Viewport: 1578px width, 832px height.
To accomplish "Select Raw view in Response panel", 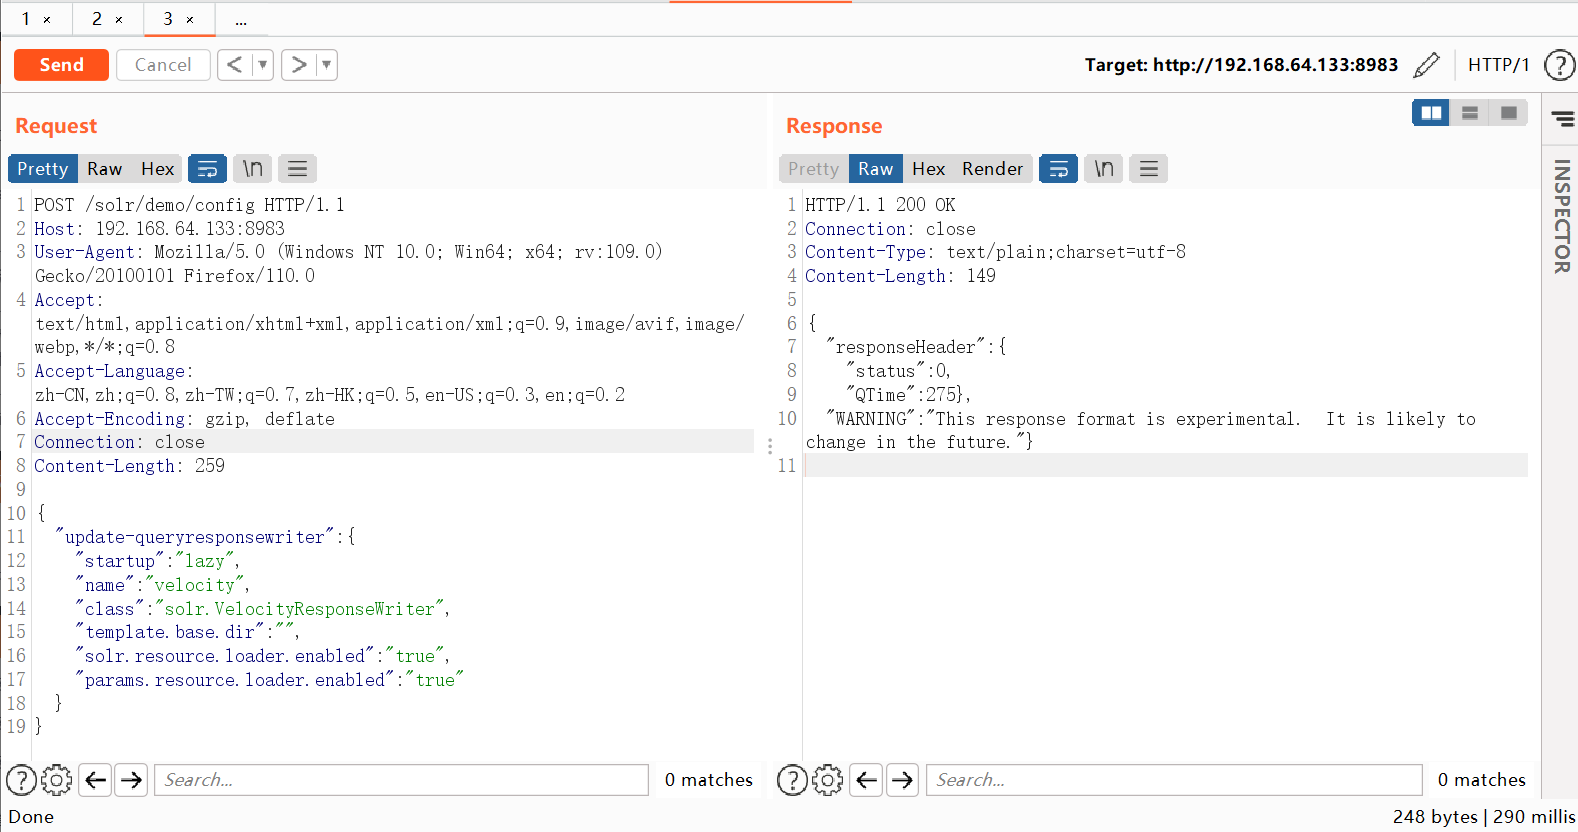I will tap(875, 169).
